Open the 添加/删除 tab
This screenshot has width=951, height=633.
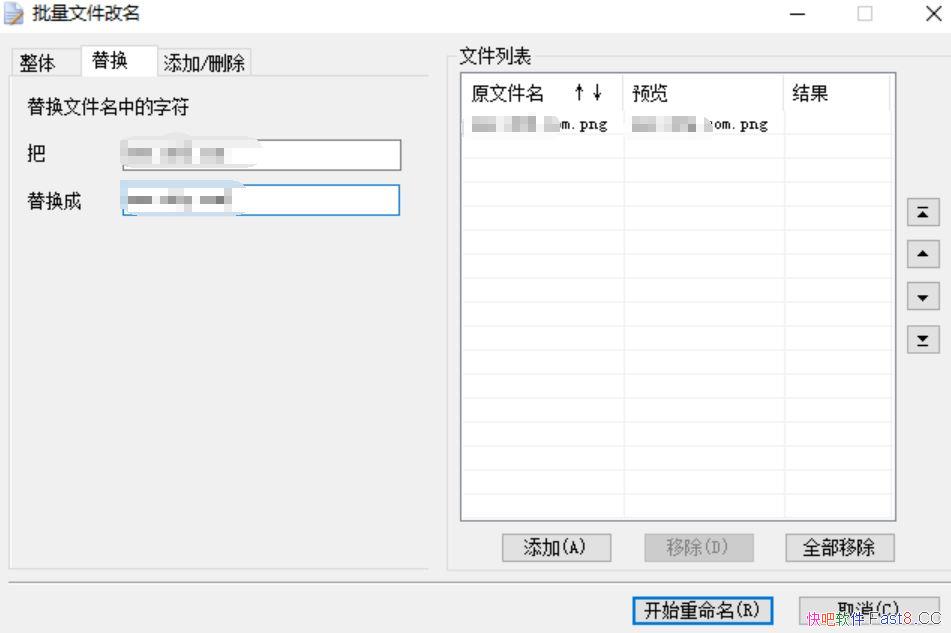click(x=204, y=63)
